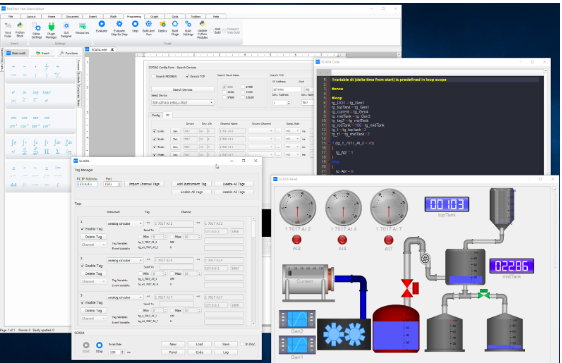Switch to the Programming ribbon tab
The height and width of the screenshot is (363, 562).
tap(134, 16)
